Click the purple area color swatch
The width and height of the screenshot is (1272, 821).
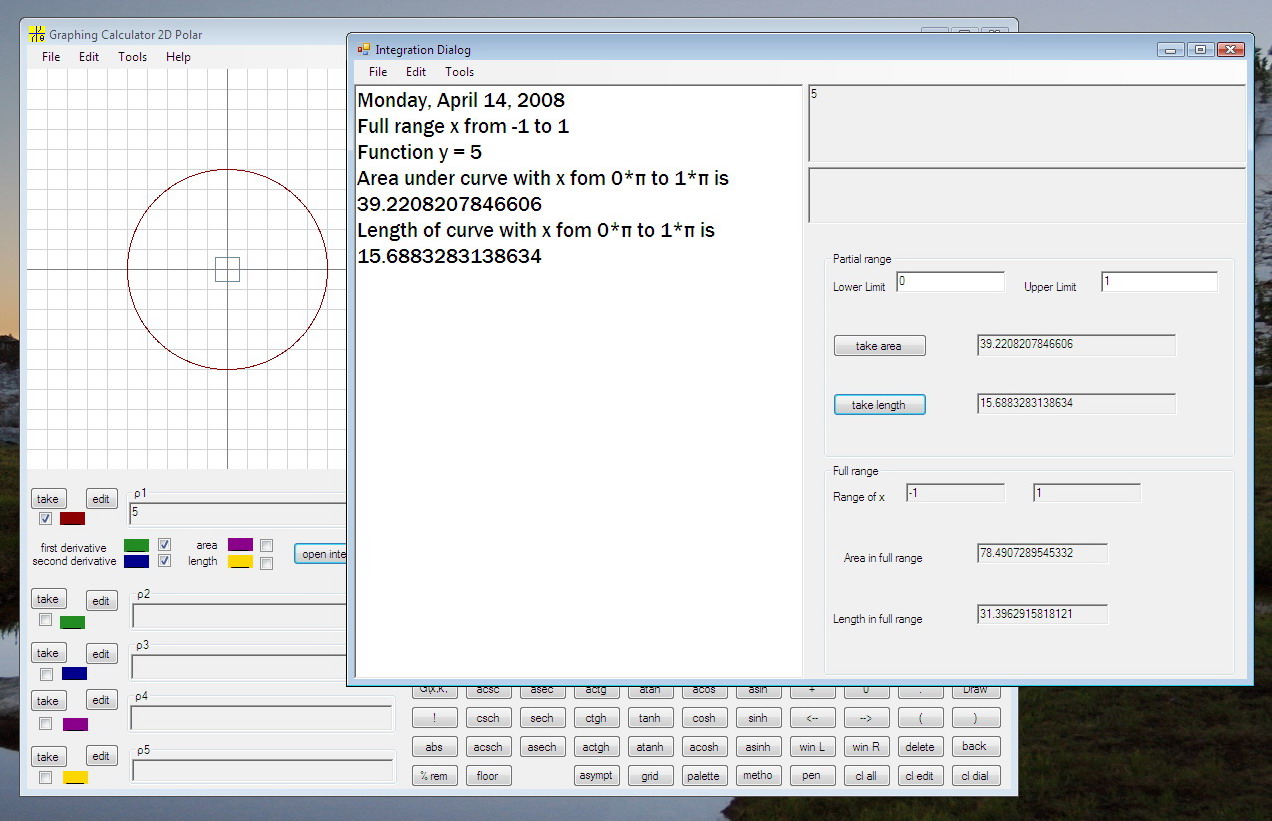[240, 544]
